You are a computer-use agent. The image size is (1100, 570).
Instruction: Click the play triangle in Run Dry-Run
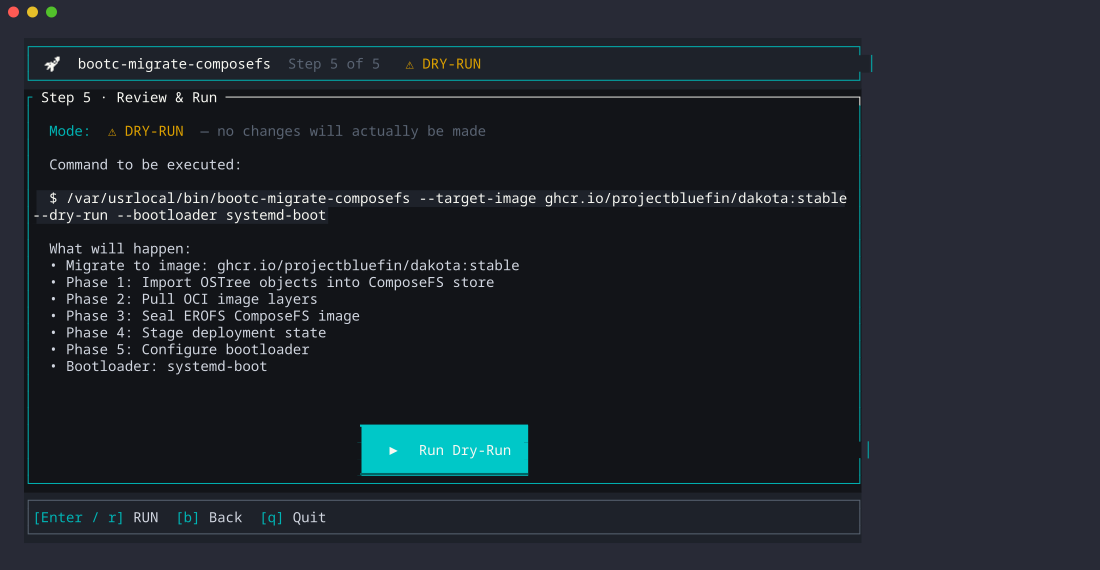[x=394, y=451]
